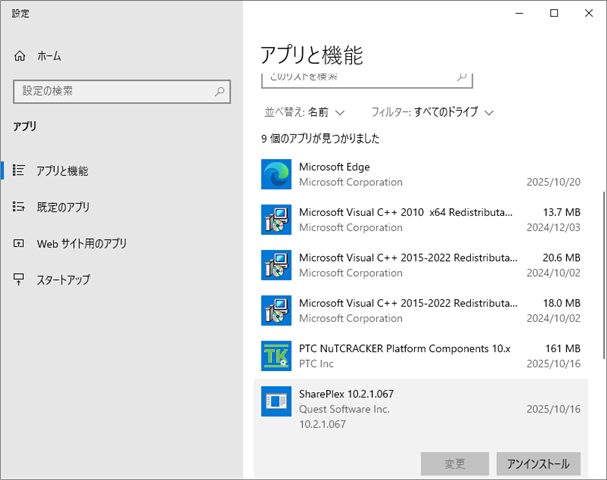Click the 変更 button for SharePlex
607x480 pixels.
pyautogui.click(x=454, y=464)
